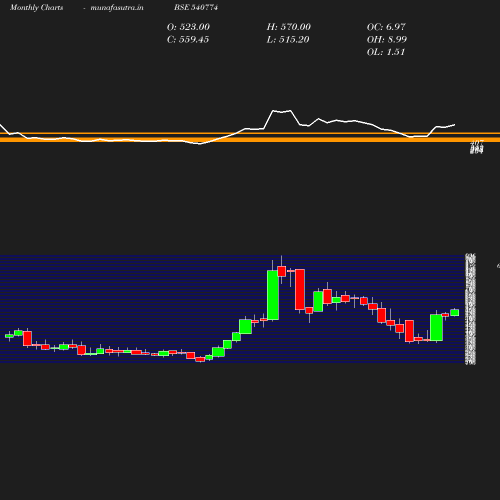Click the high price 'H: 570.00'

(289, 27)
